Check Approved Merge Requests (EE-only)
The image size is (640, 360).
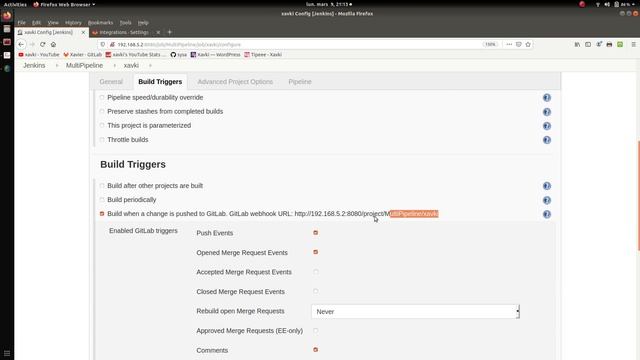point(316,331)
